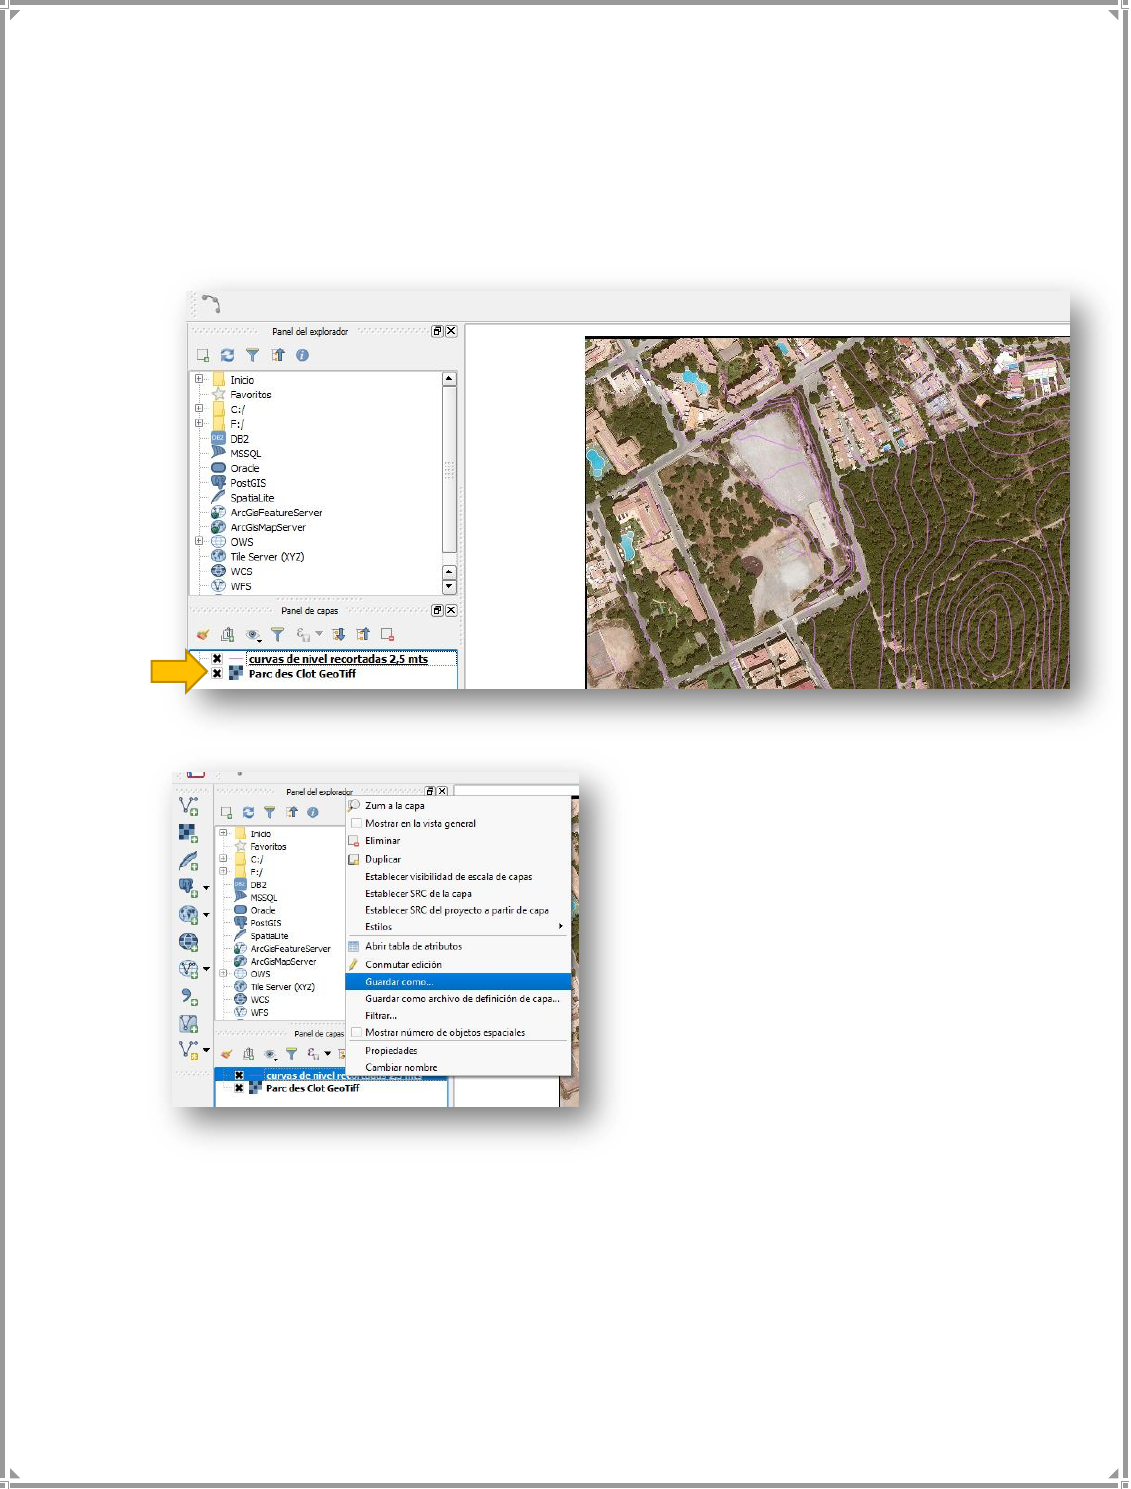Click layer styling paintbrush icon beside the aerial map
1131x1489 pixels.
coord(203,635)
